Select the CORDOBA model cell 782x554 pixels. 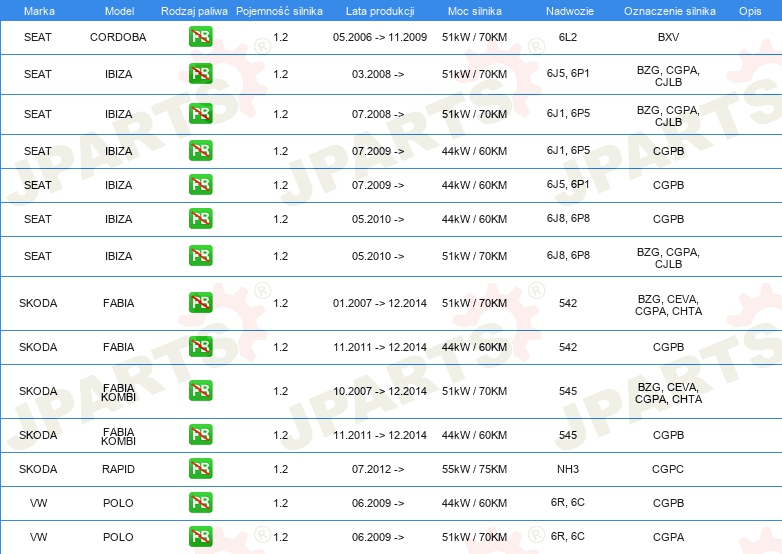pos(118,37)
